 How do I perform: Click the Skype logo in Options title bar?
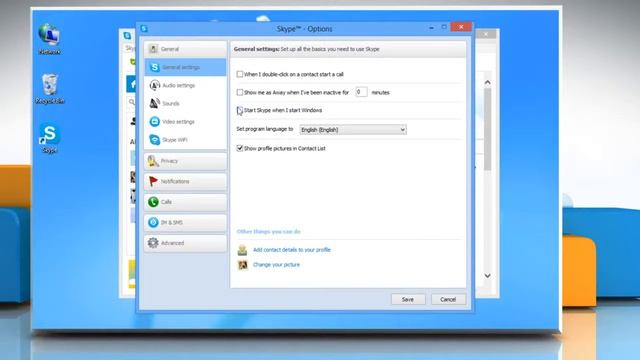click(144, 29)
